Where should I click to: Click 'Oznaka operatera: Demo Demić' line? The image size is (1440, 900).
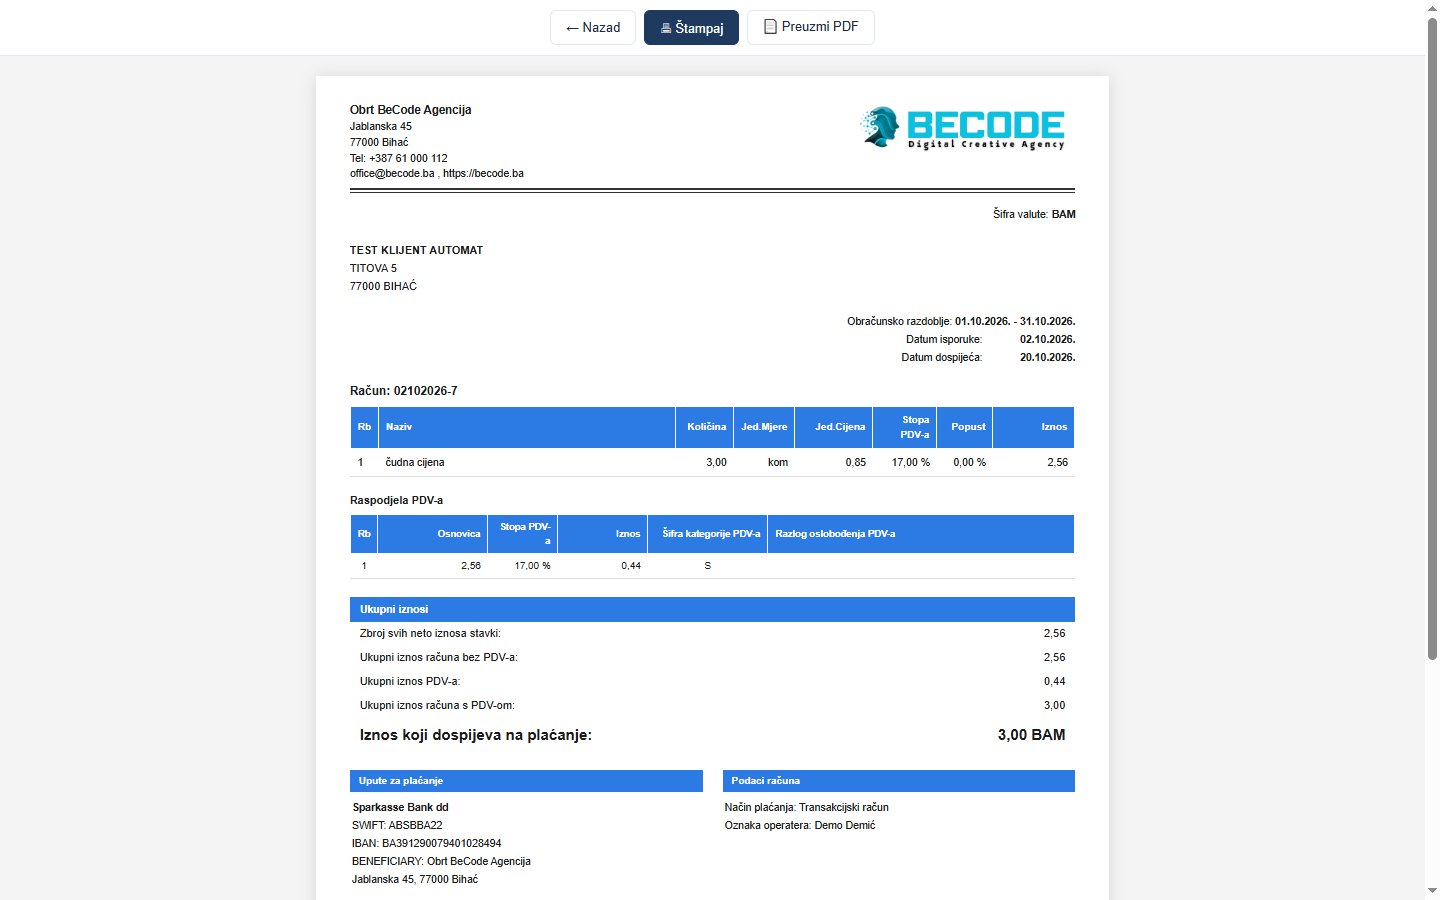tap(800, 825)
